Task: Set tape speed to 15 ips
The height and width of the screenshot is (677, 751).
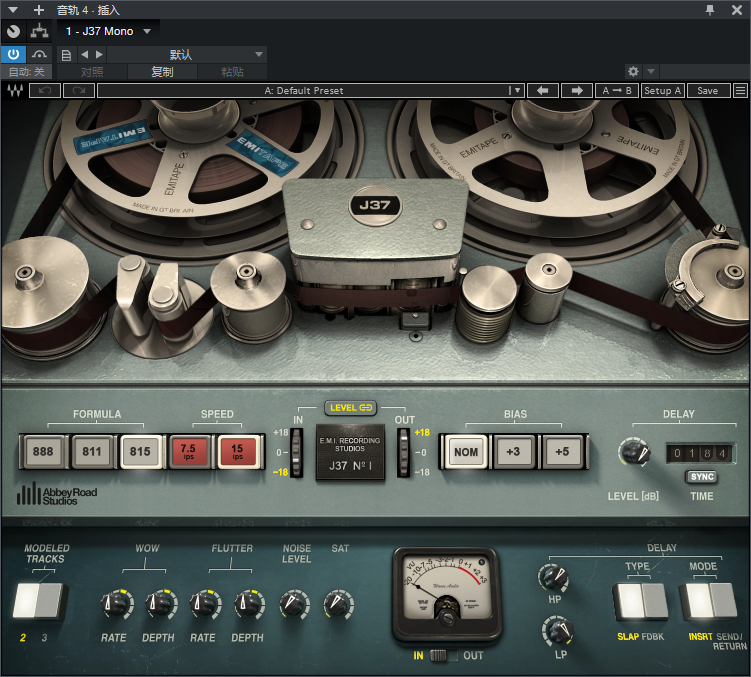Action: [x=238, y=451]
